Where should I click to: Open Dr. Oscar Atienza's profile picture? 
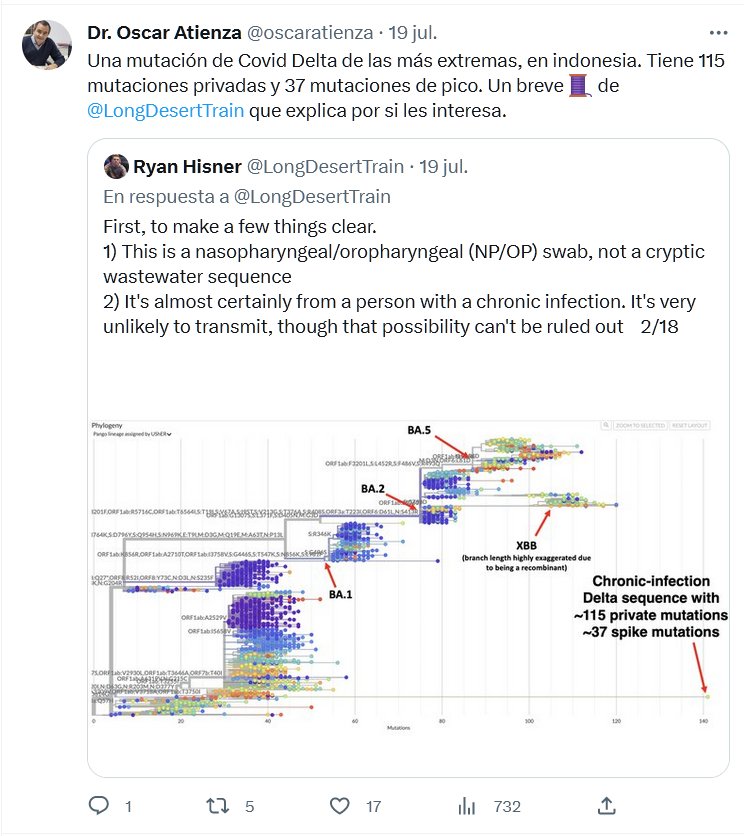point(47,45)
